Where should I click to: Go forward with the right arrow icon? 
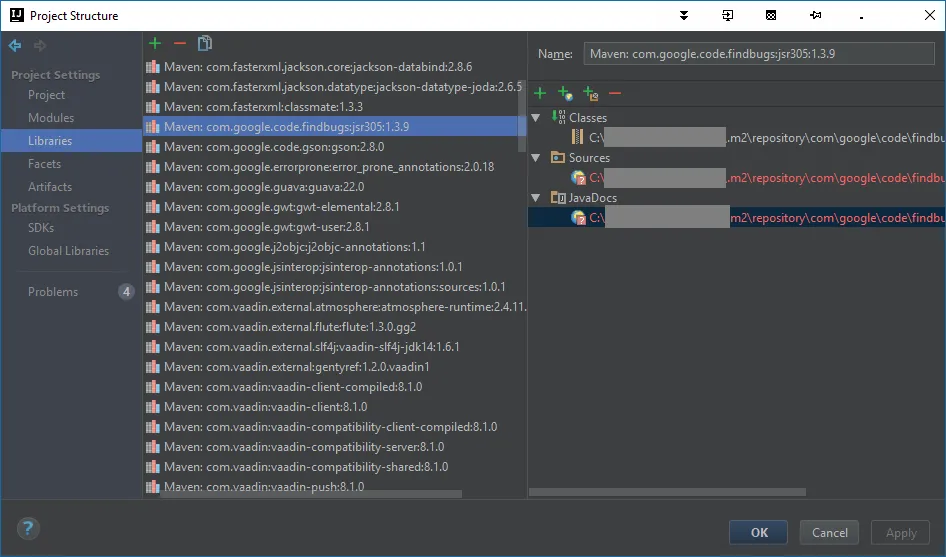click(40, 45)
